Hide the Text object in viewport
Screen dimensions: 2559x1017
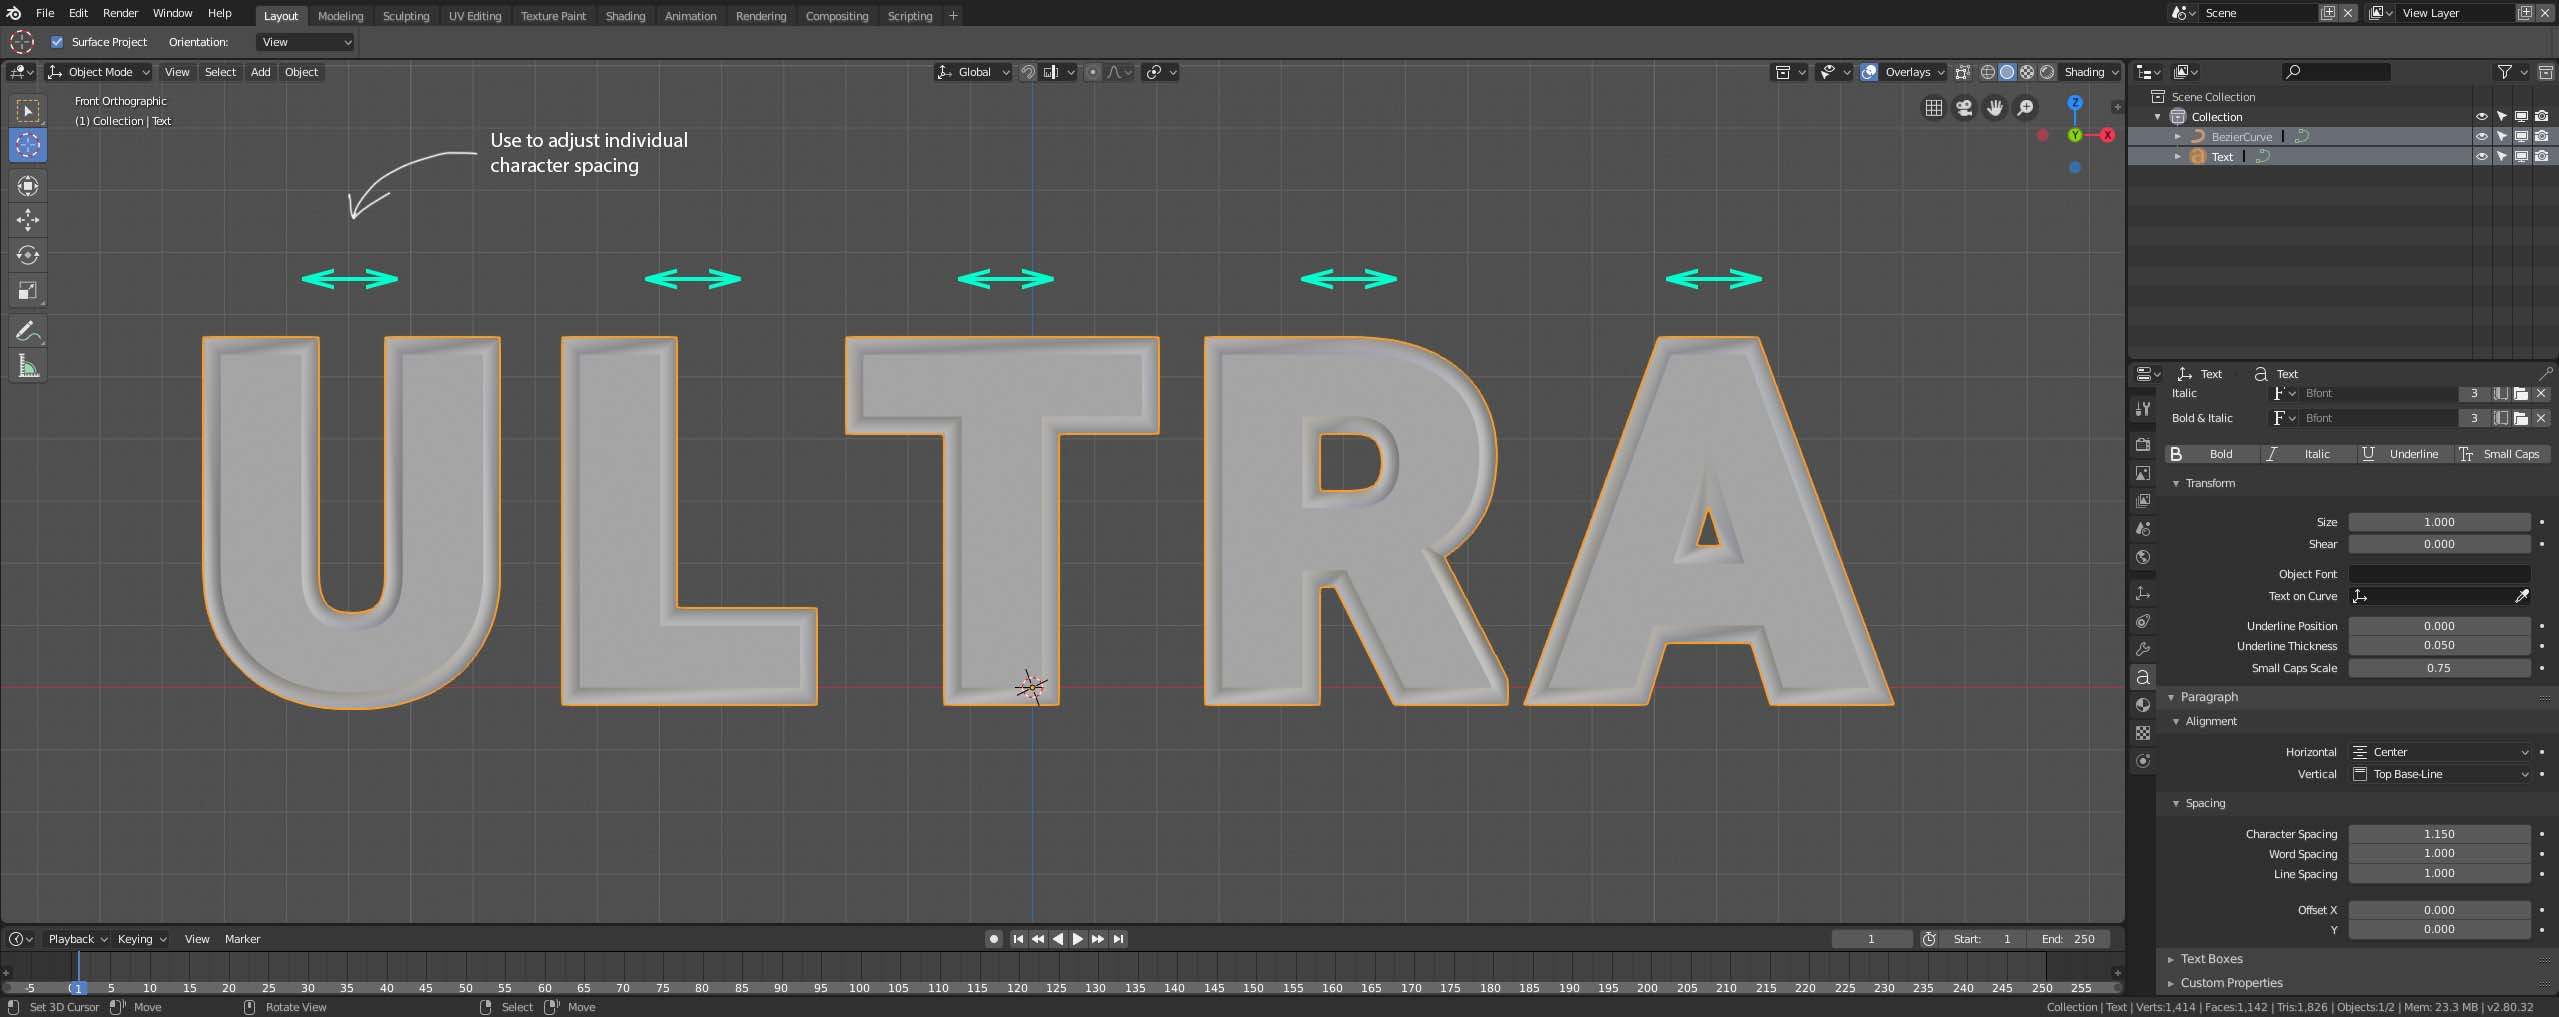[2481, 156]
